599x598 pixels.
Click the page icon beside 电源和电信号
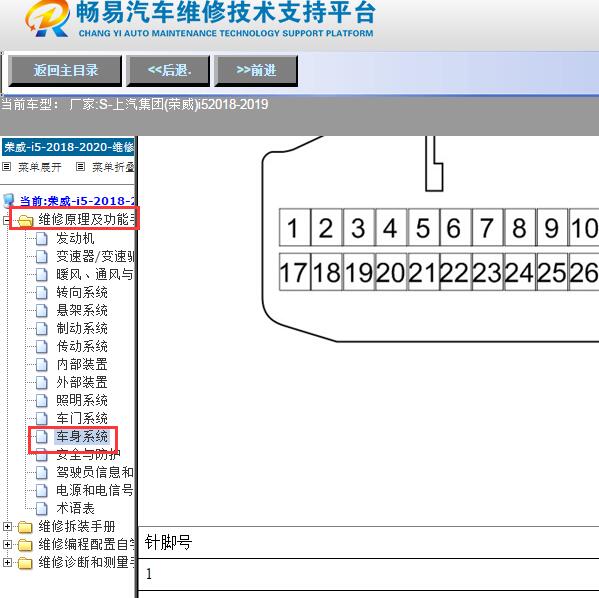point(42,491)
